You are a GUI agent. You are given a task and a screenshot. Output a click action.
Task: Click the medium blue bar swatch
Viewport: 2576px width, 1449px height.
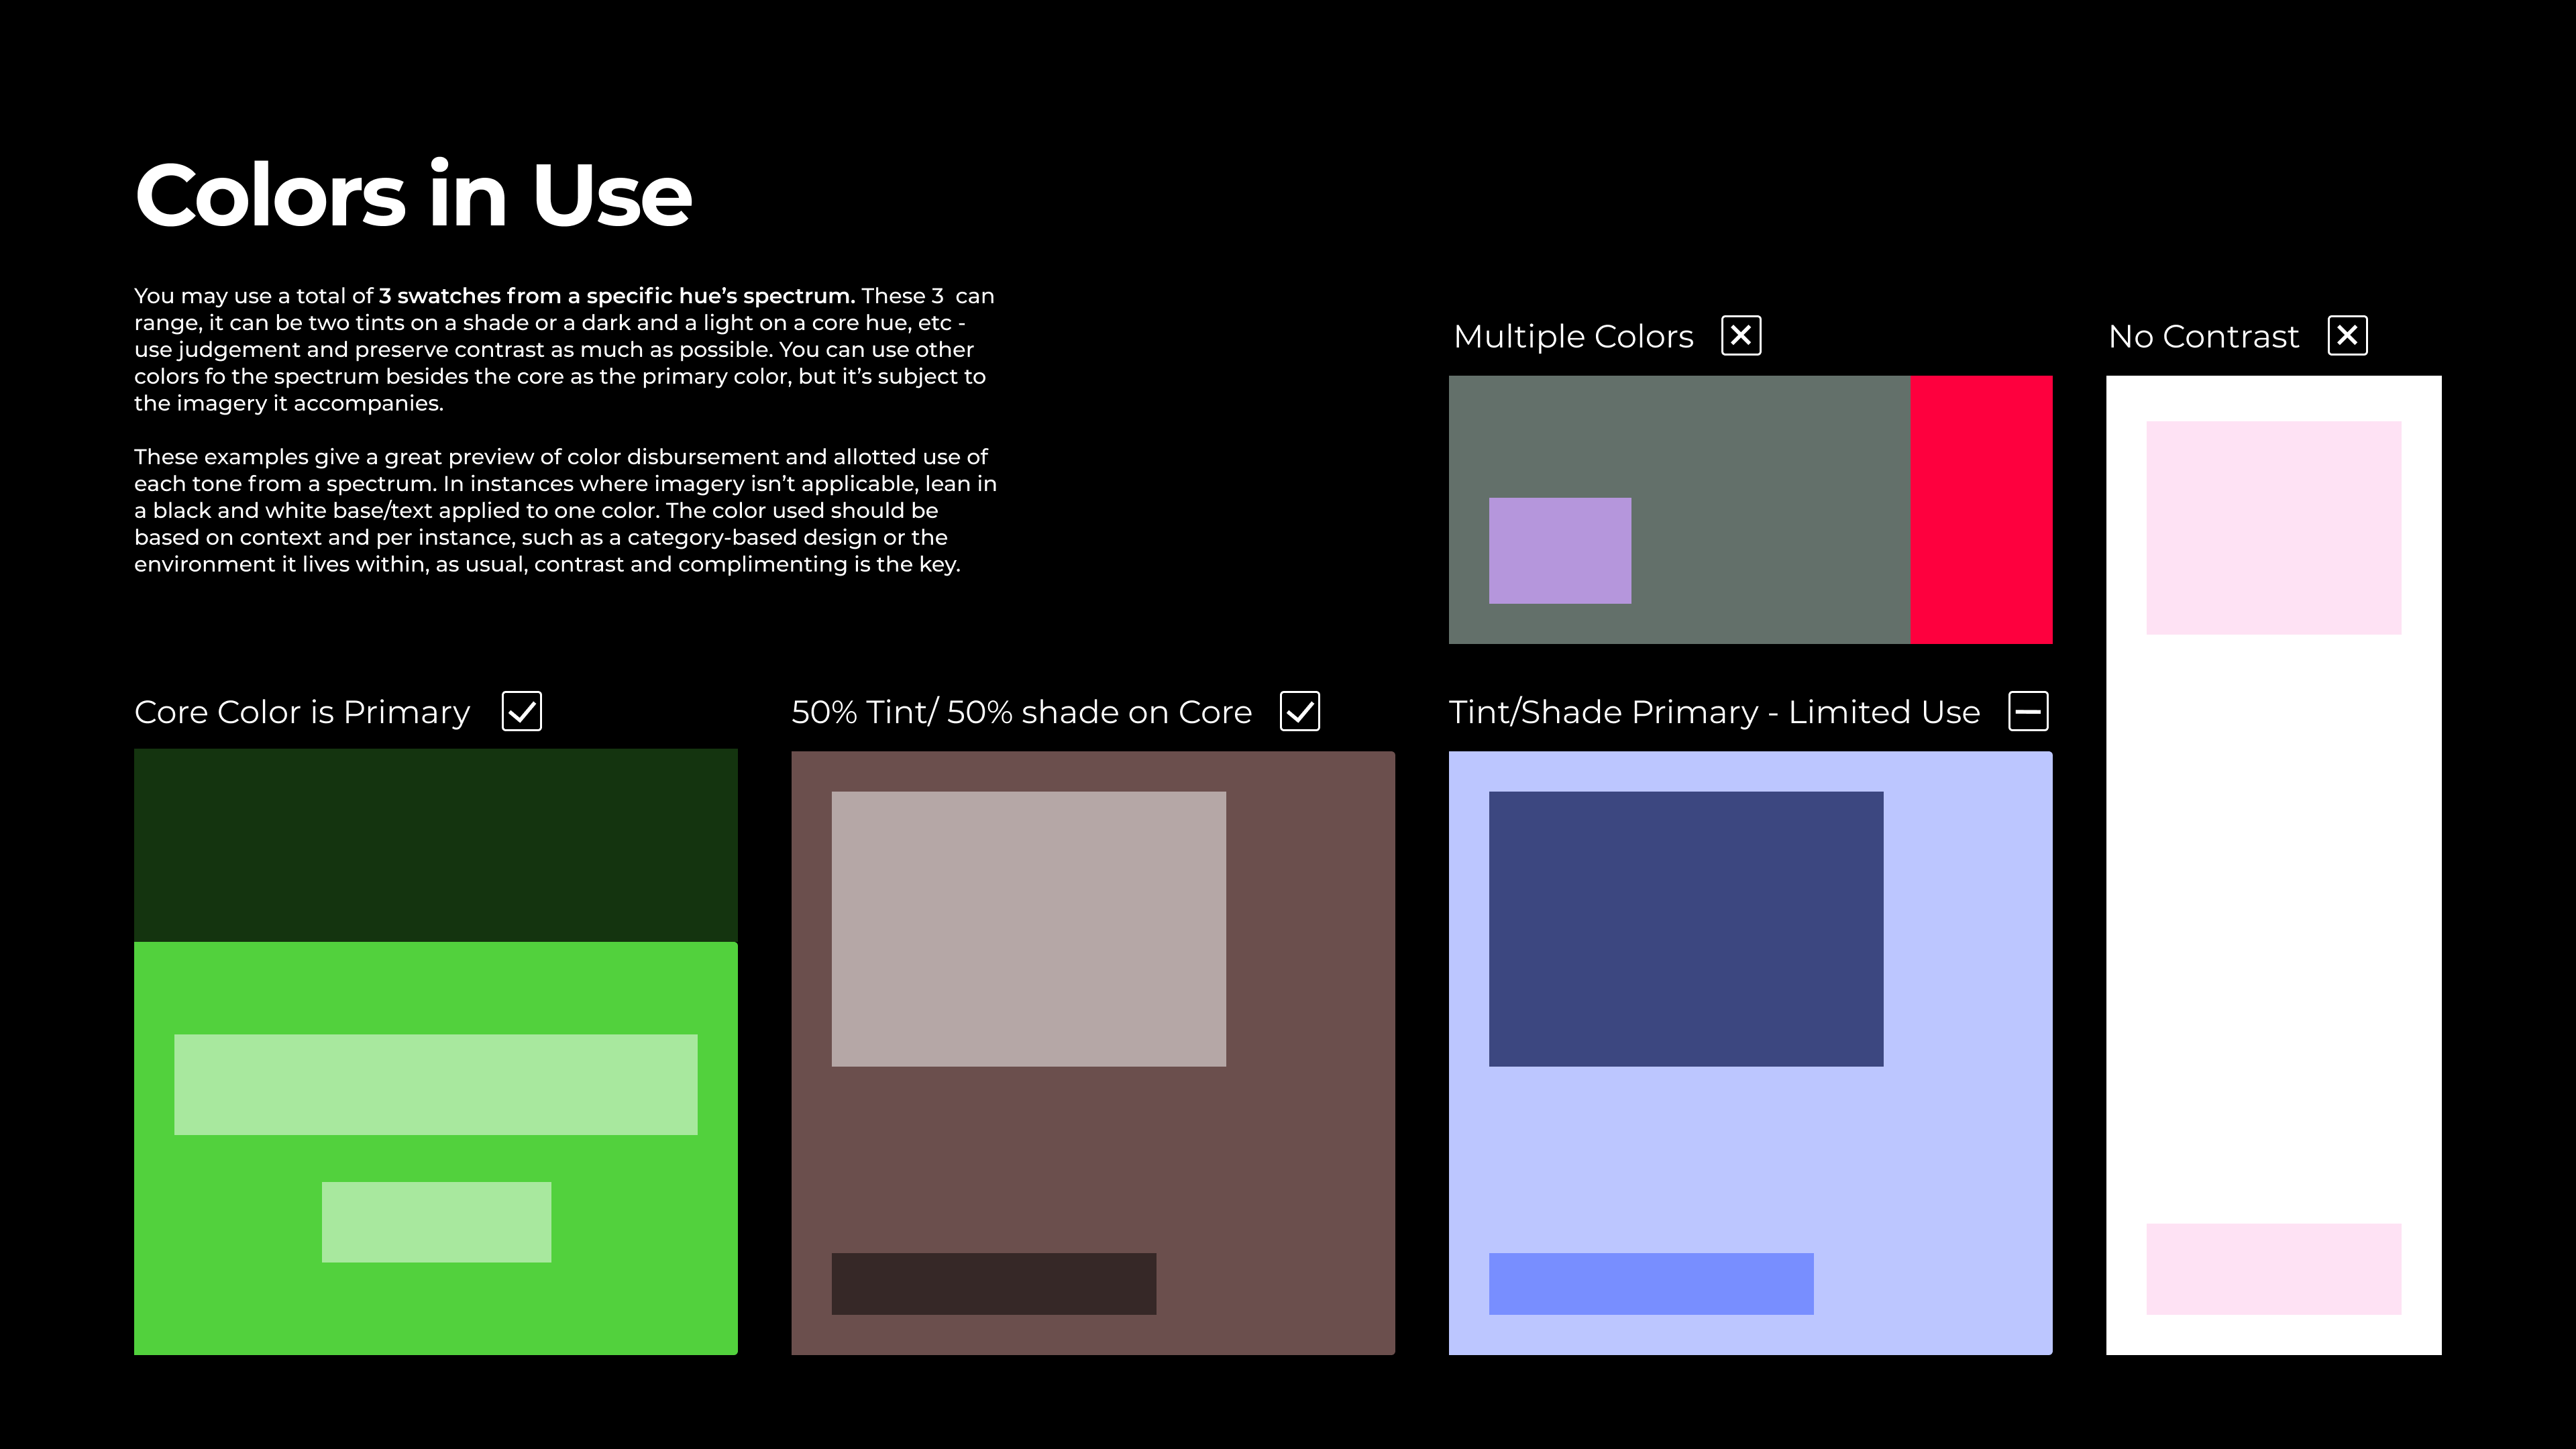coord(1651,1283)
